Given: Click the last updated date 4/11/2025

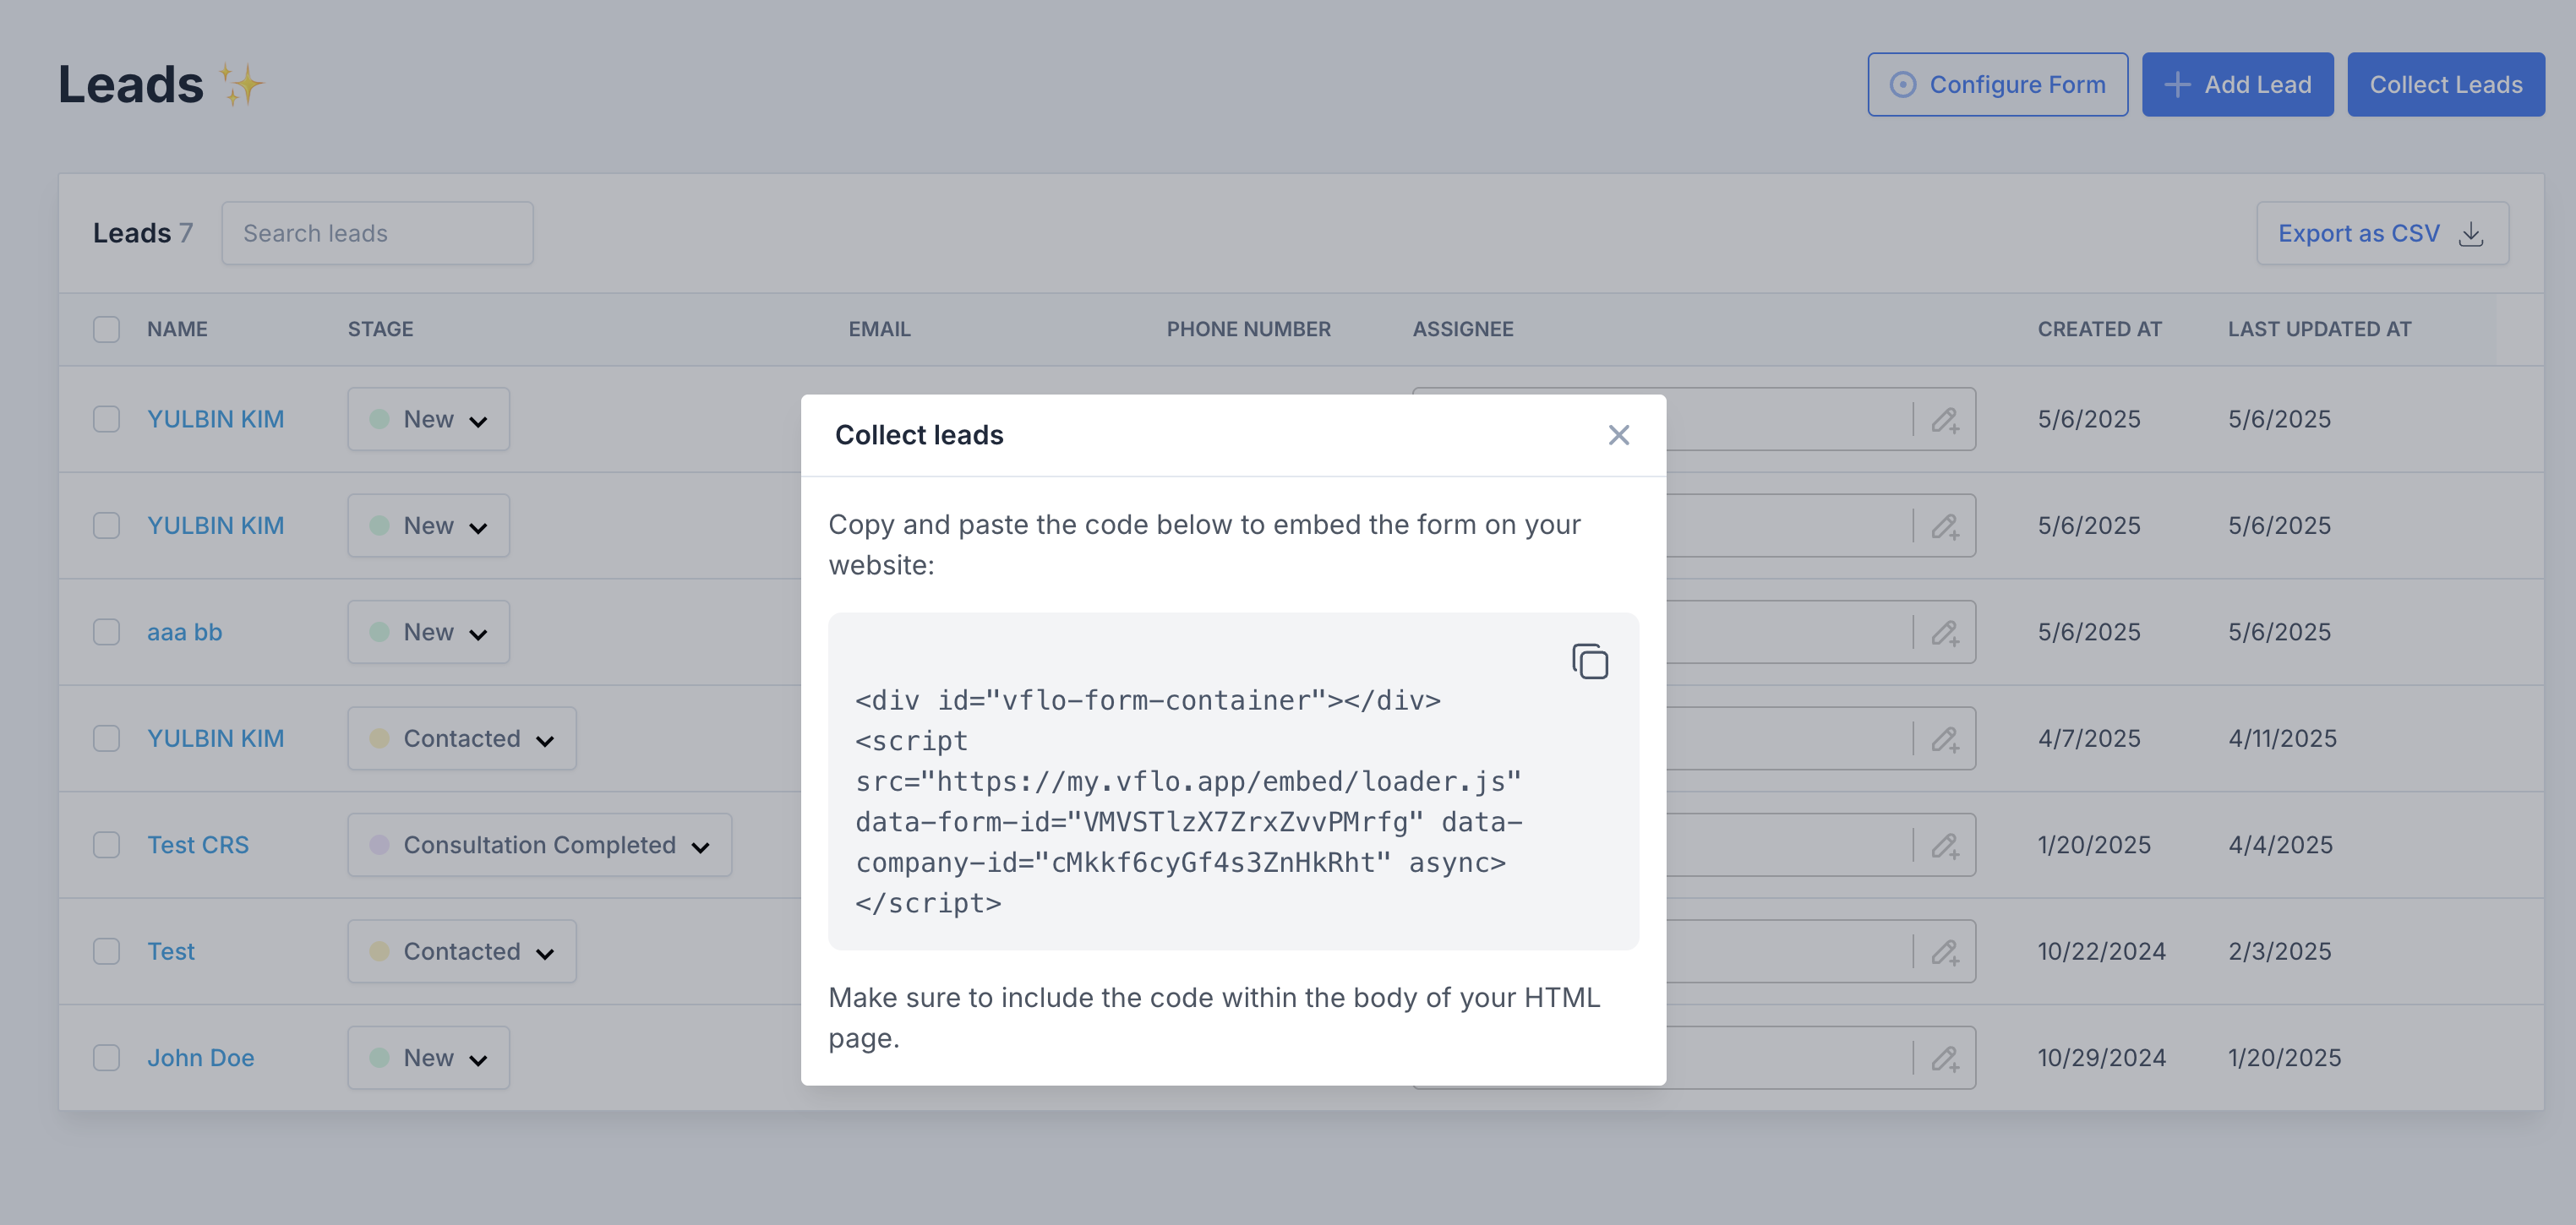Looking at the screenshot, I should point(2282,738).
